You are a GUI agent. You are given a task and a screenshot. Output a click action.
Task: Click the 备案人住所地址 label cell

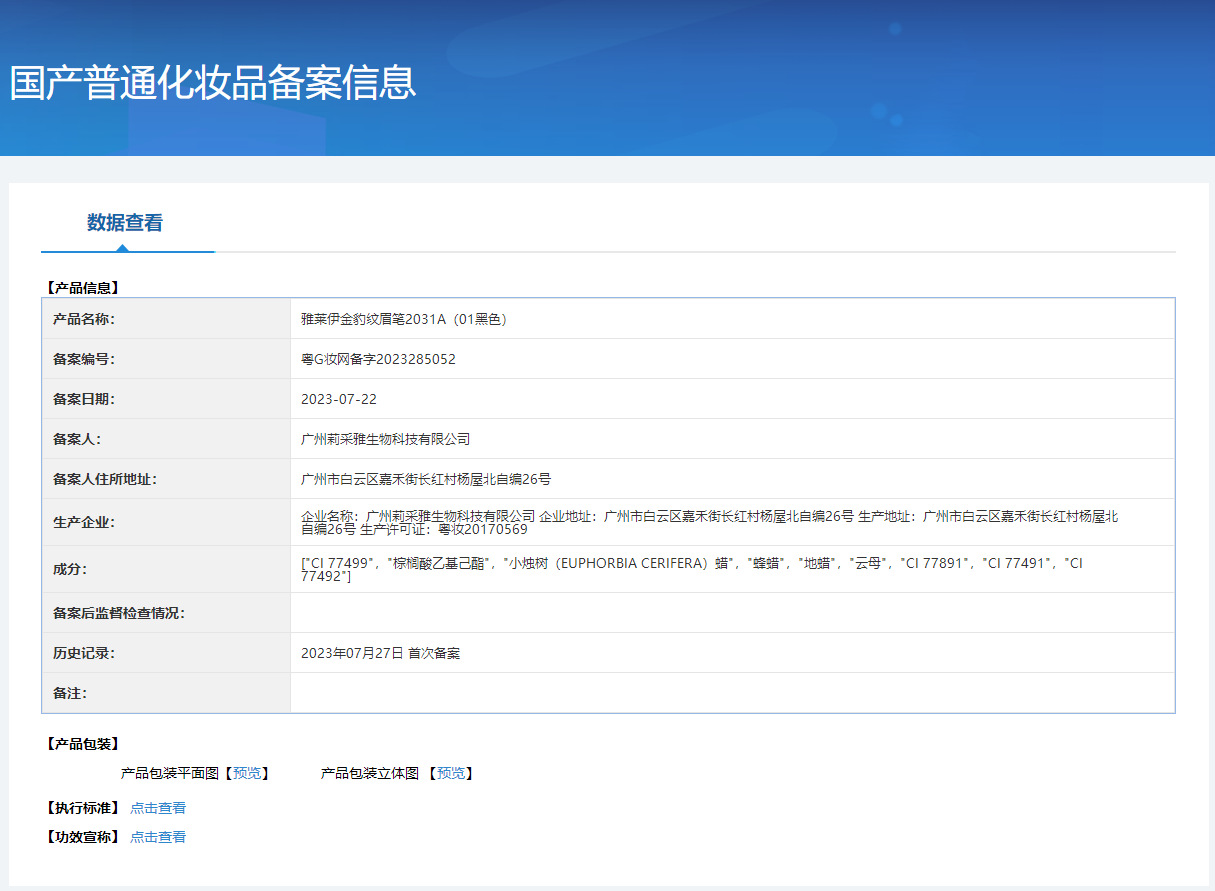pyautogui.click(x=166, y=479)
